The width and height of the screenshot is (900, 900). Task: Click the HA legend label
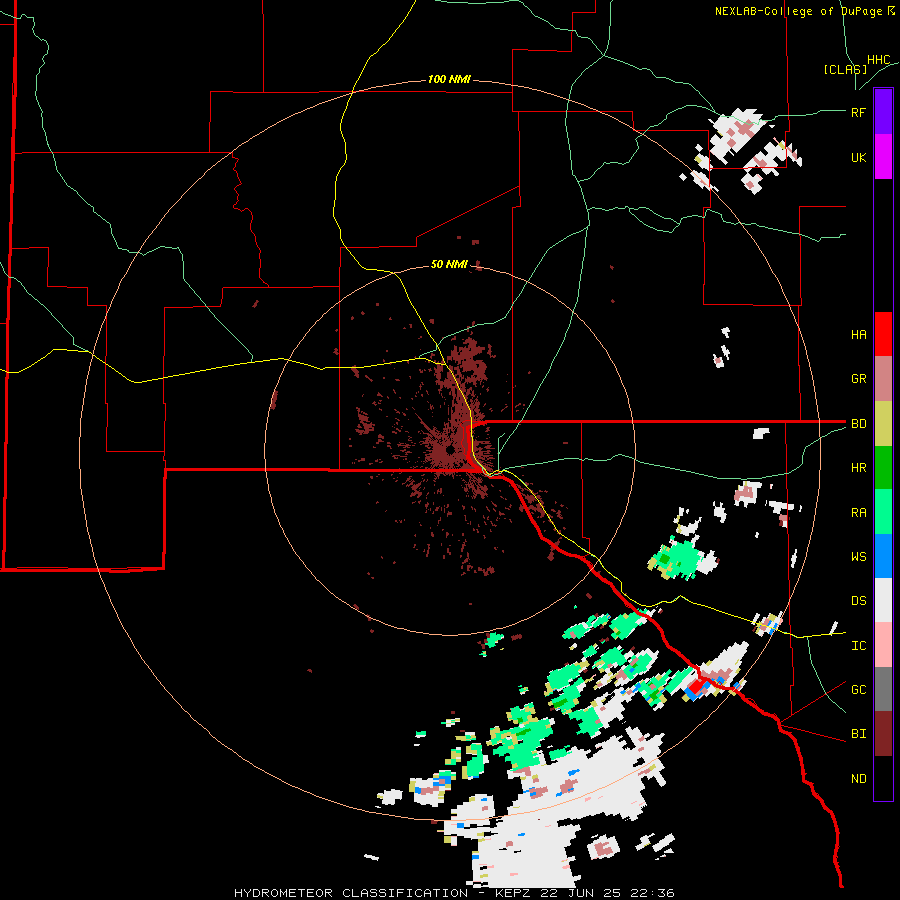858,335
